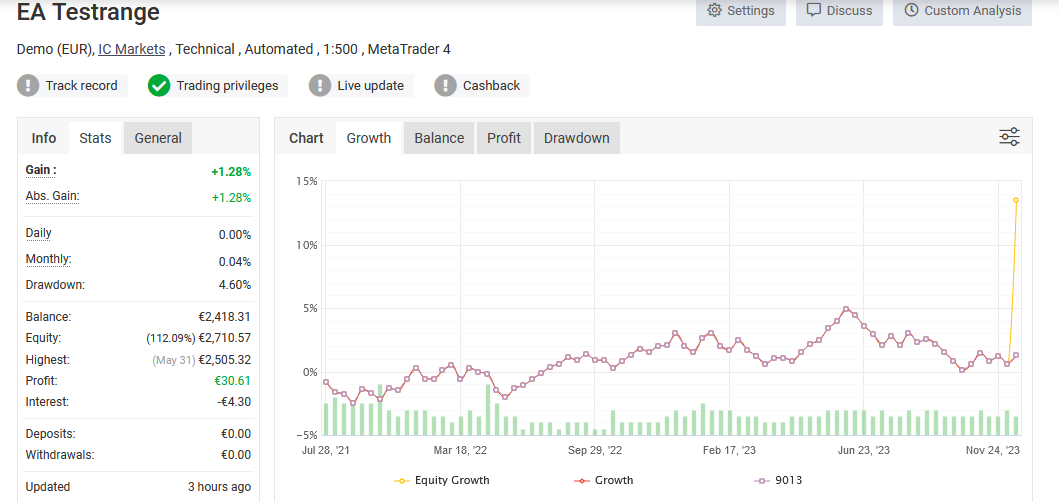
Task: Open chart filter sliders icon
Action: coord(1009,138)
